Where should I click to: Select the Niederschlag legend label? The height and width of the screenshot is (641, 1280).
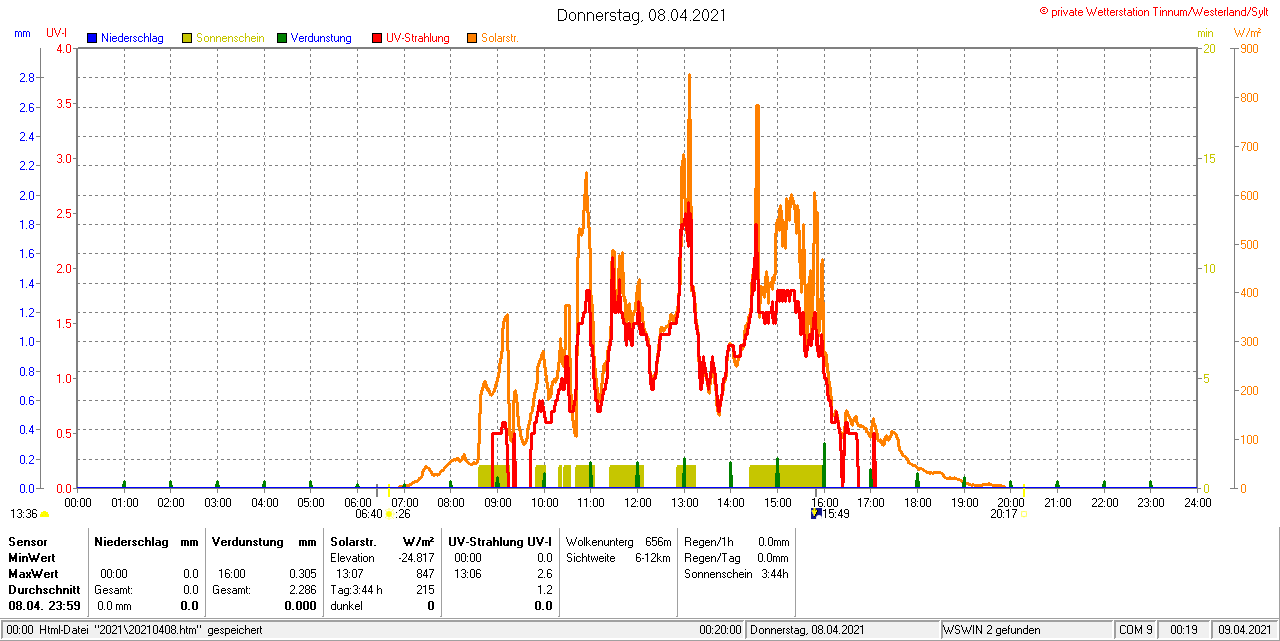(132, 38)
